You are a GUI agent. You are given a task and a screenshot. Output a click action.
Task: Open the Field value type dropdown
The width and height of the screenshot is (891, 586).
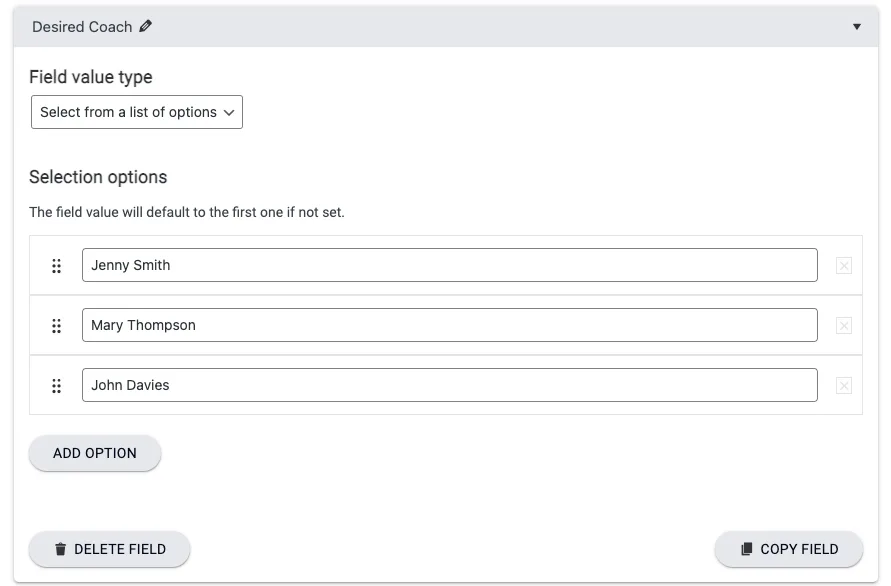click(137, 112)
